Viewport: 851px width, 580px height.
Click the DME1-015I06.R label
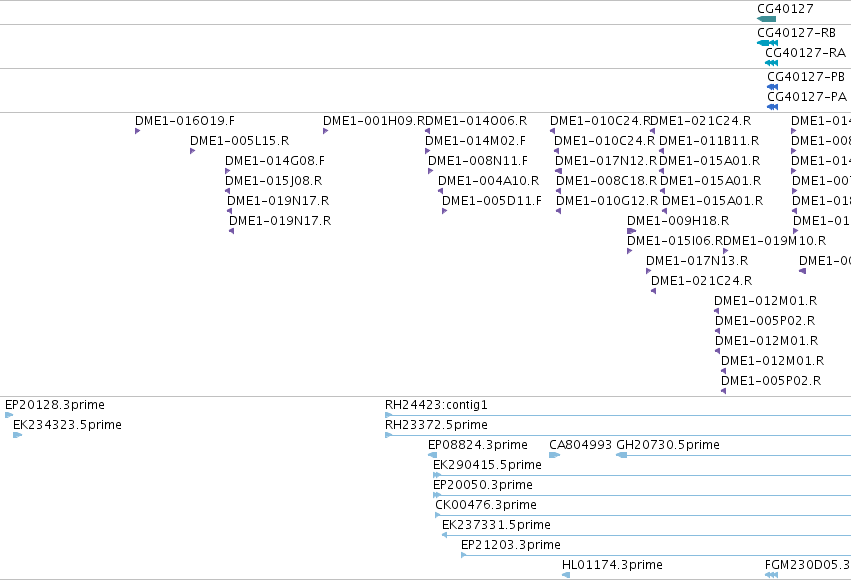coord(675,240)
